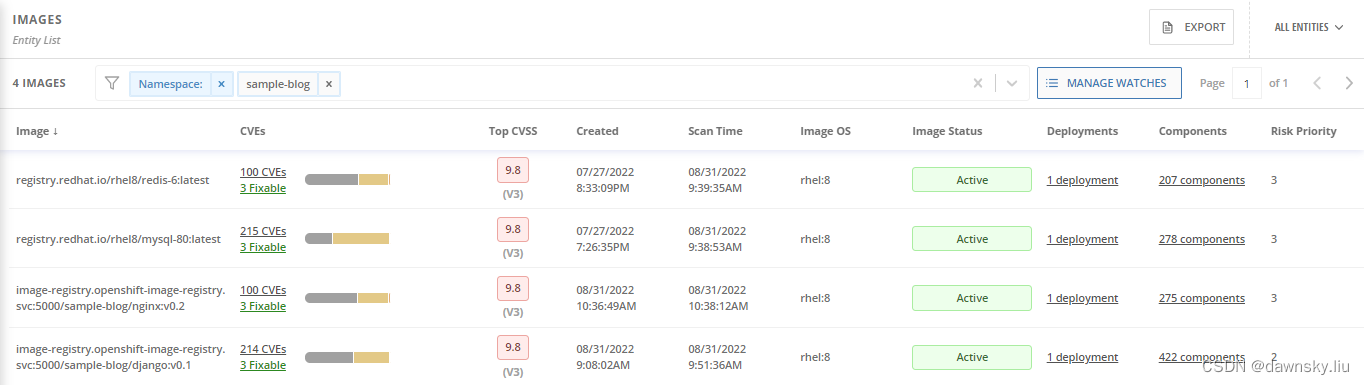
Task: Click the 9.8 CVSS badge for redis-6
Action: [x=513, y=170]
